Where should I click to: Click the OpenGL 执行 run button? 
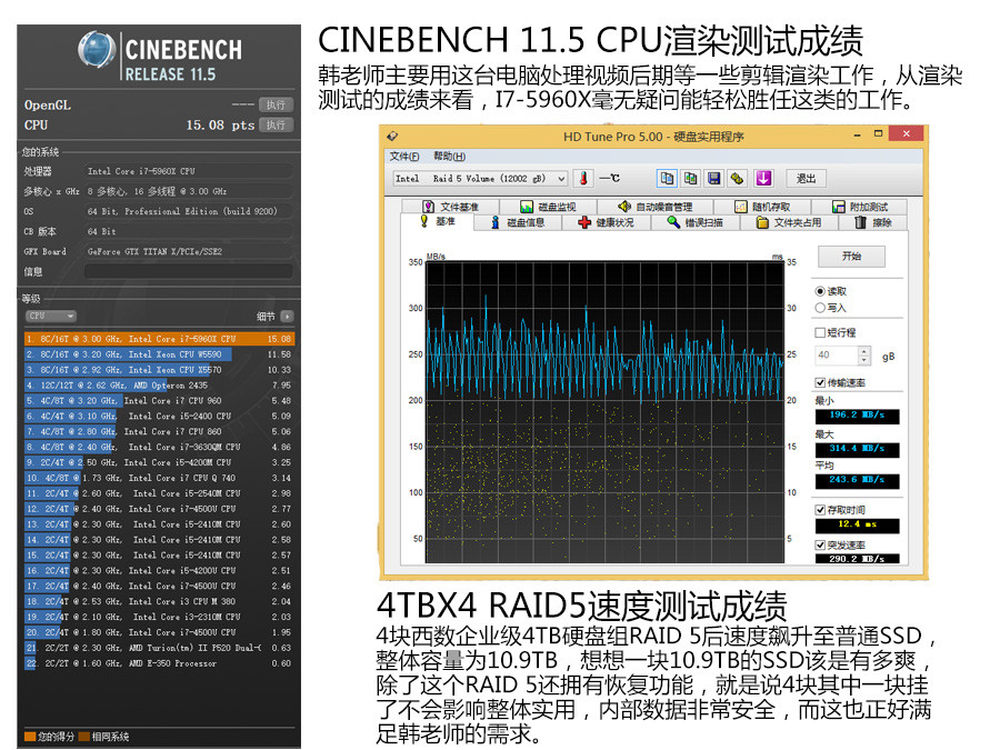[x=276, y=105]
